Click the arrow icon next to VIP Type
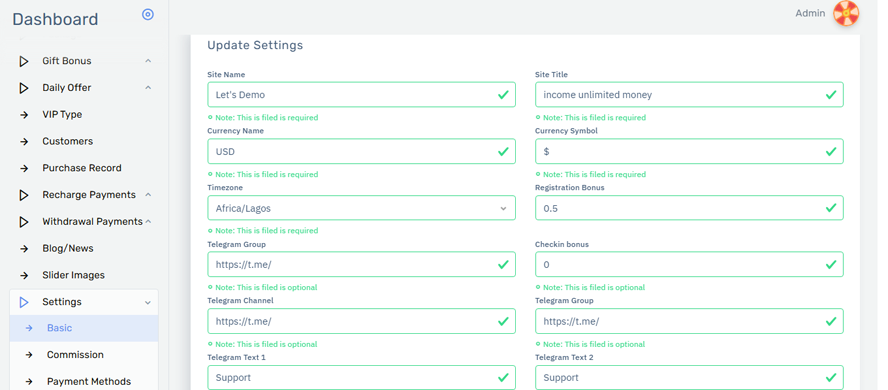The image size is (888, 390). pos(24,115)
